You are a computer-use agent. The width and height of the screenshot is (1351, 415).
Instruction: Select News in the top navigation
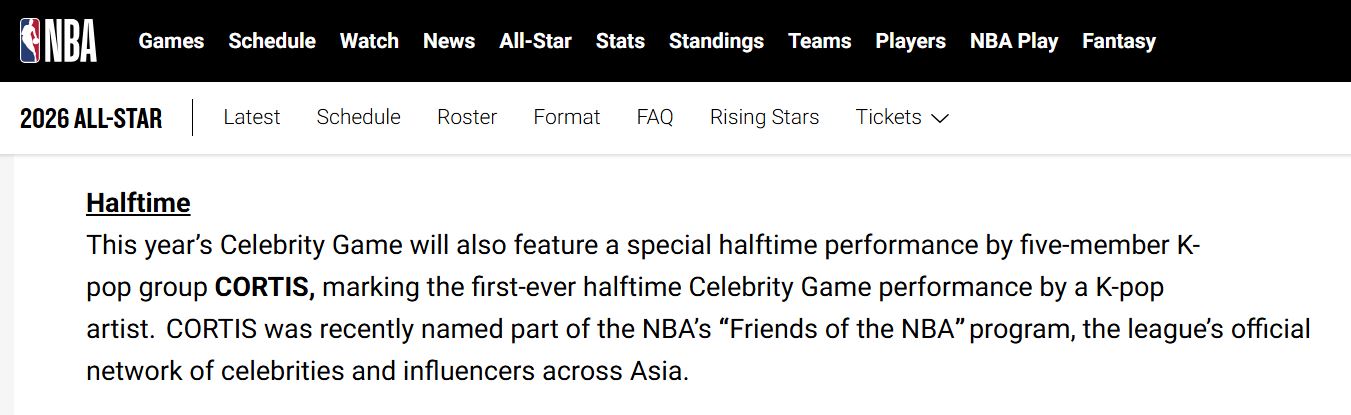449,41
